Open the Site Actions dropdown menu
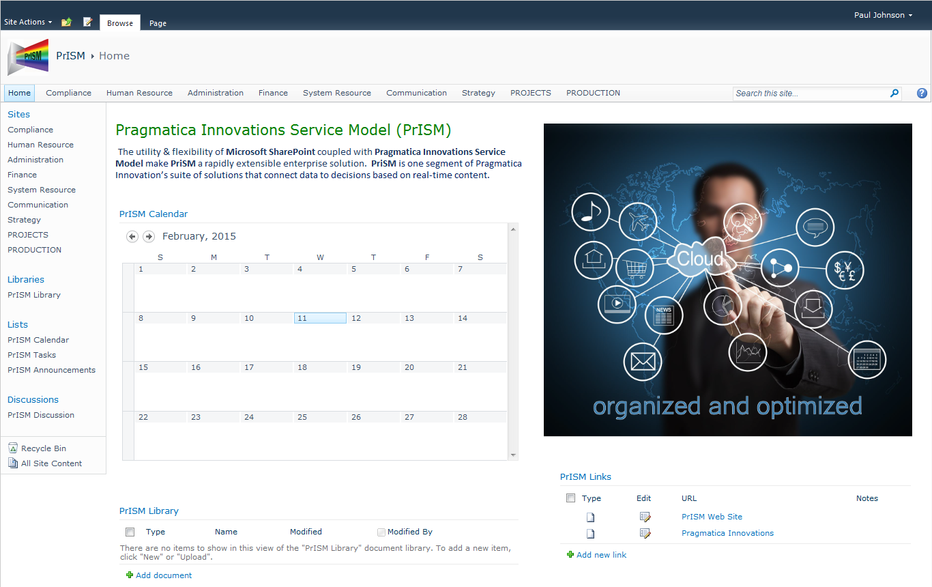Viewport: 932px width, 587px height. pyautogui.click(x=28, y=22)
